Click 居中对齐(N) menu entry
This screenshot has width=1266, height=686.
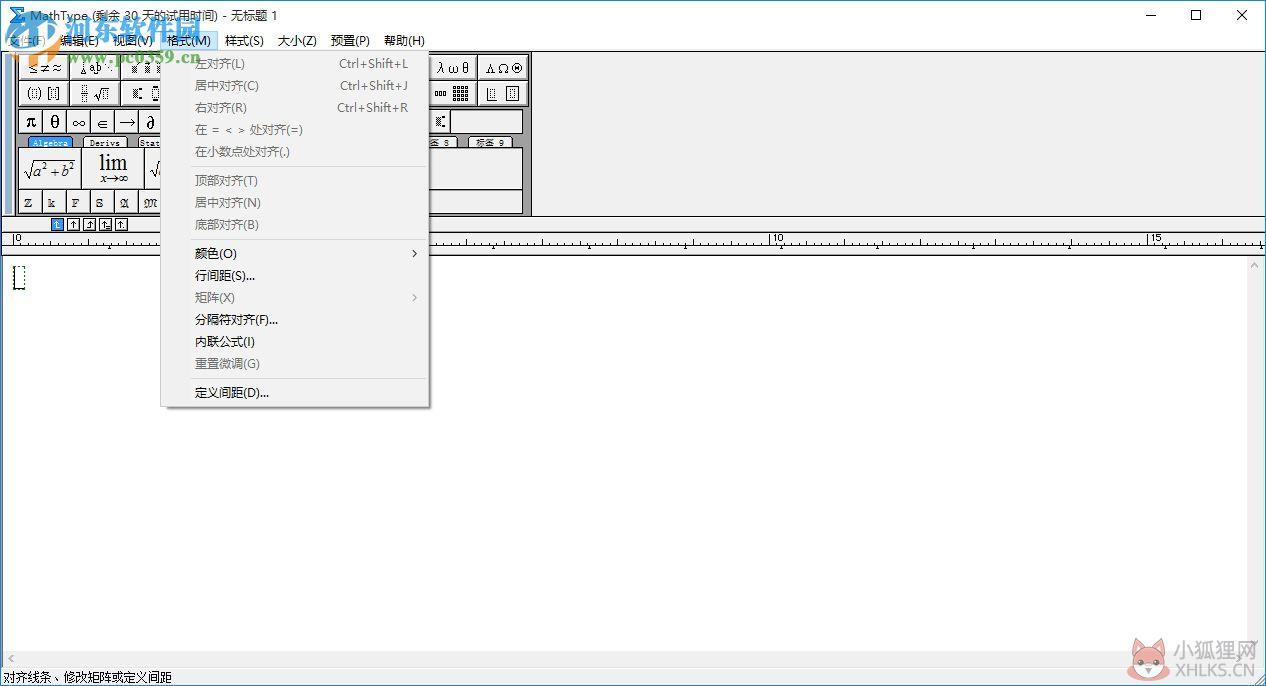point(295,203)
